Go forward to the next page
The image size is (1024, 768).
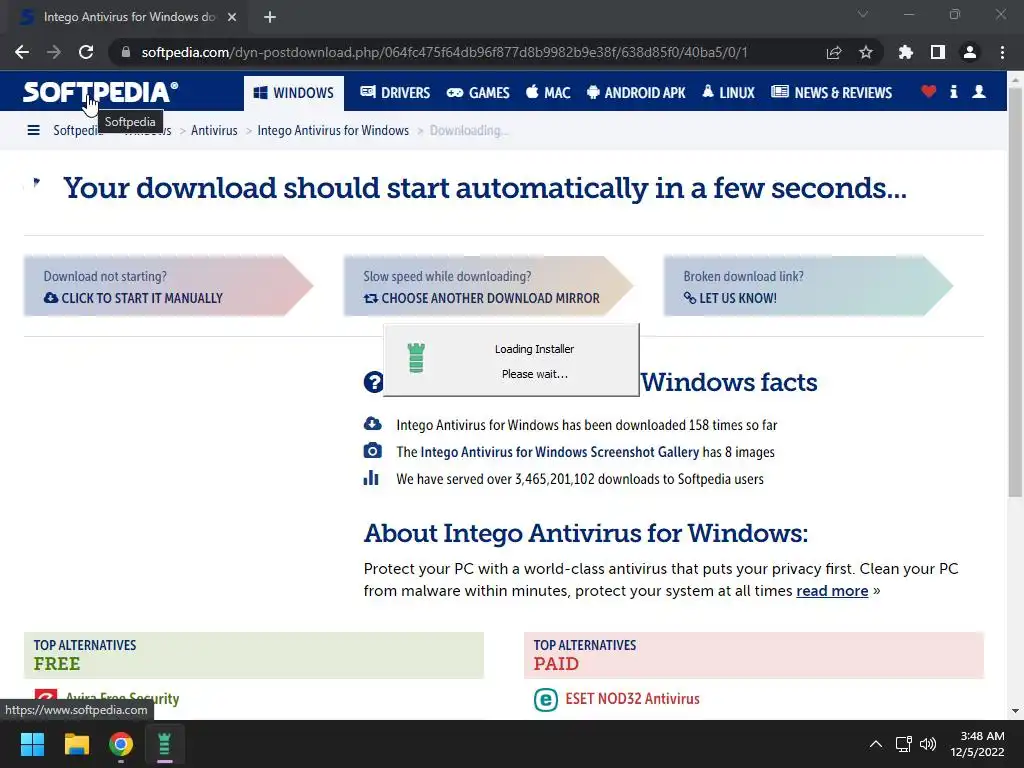(x=54, y=52)
